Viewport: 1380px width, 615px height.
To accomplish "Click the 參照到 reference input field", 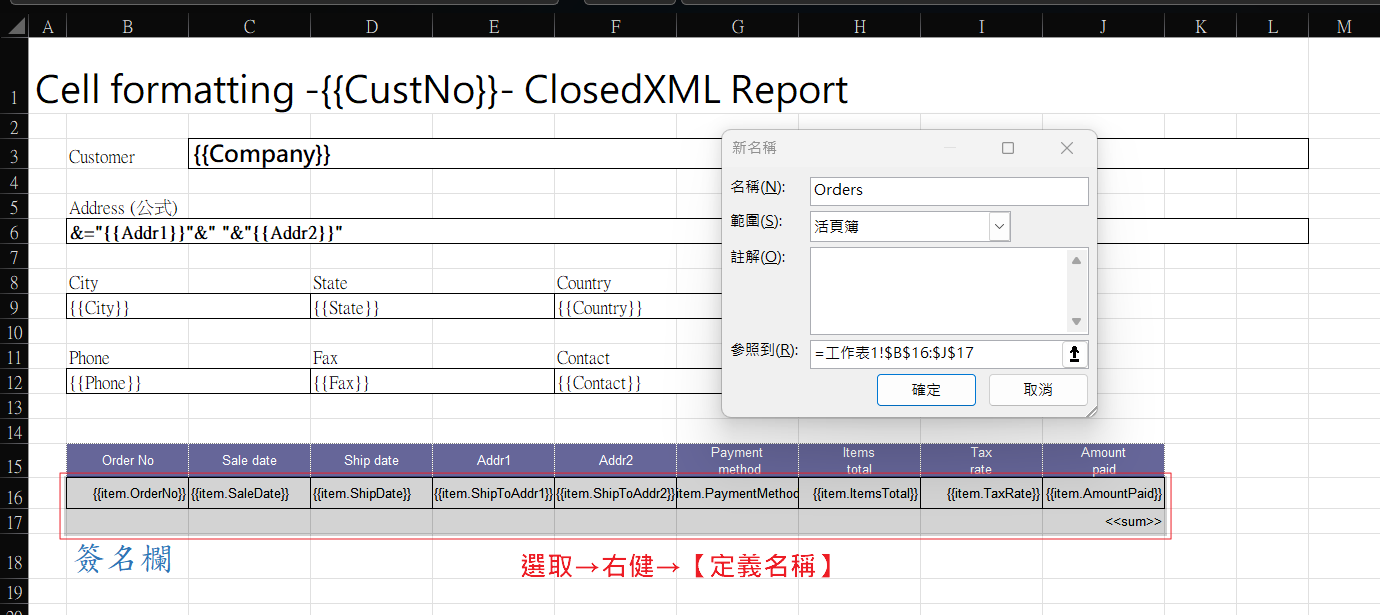I will coord(935,353).
